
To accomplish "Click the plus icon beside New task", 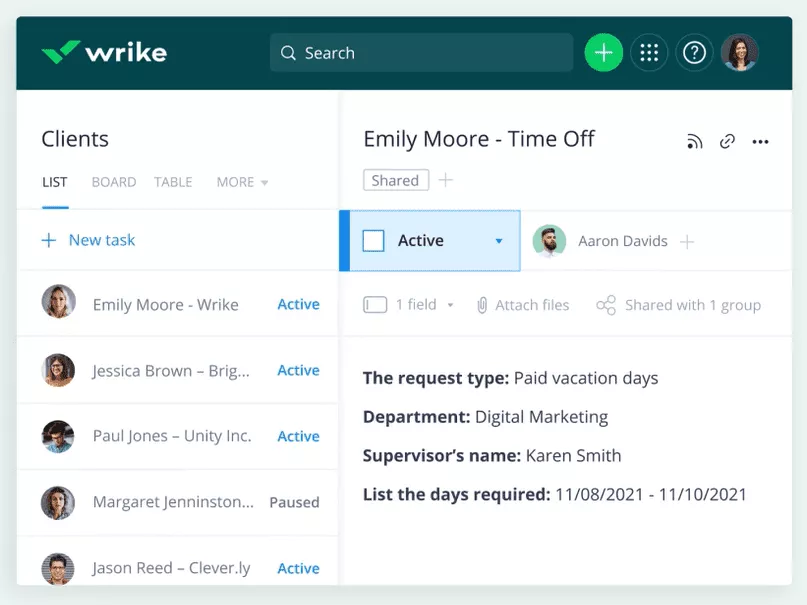I will click(x=49, y=240).
